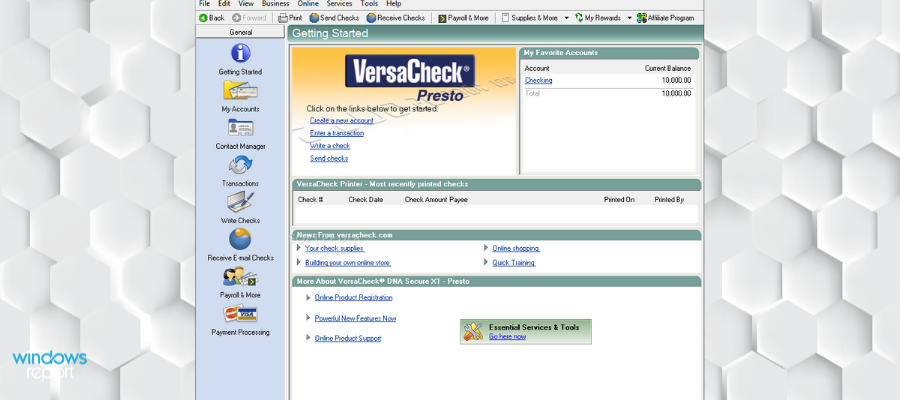
Task: Click the arrow beside Powerful New Features Now
Action: pos(309,318)
